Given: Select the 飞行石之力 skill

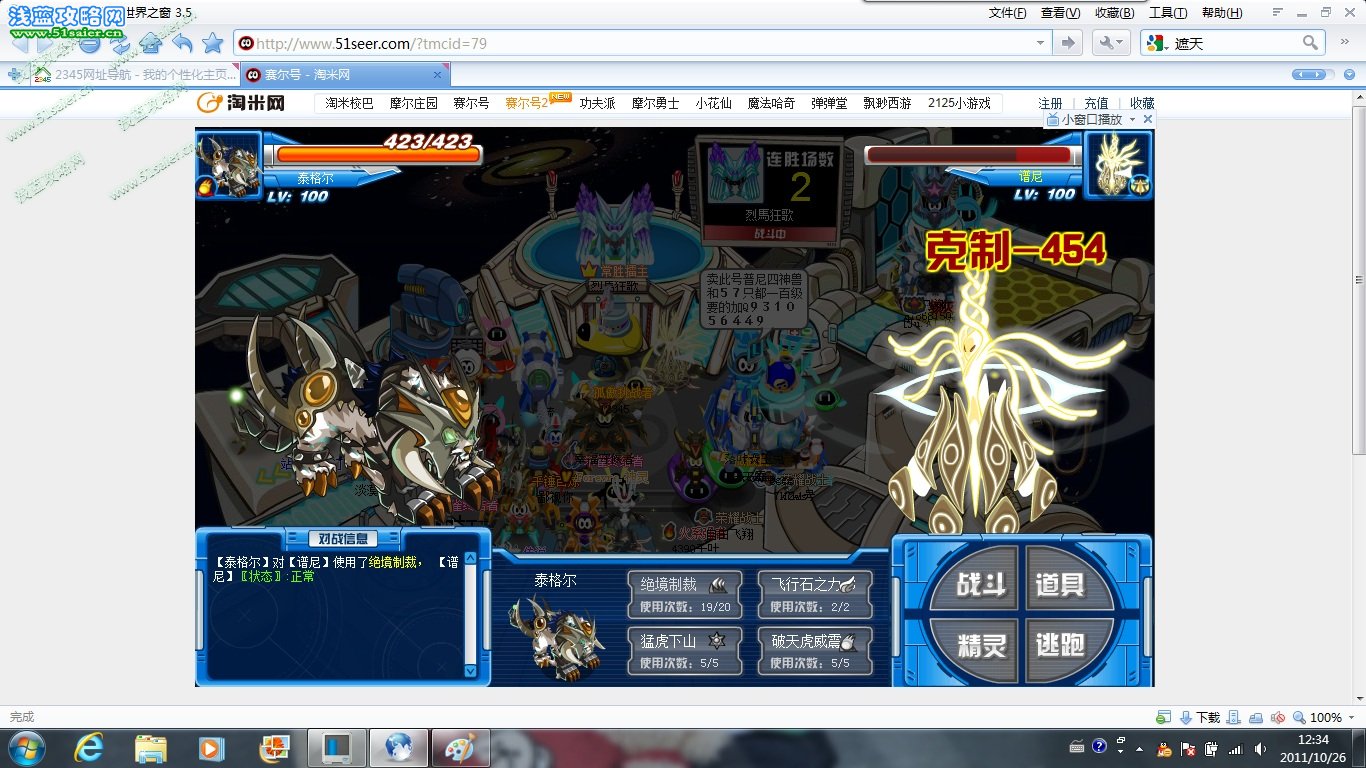Looking at the screenshot, I should click(814, 594).
